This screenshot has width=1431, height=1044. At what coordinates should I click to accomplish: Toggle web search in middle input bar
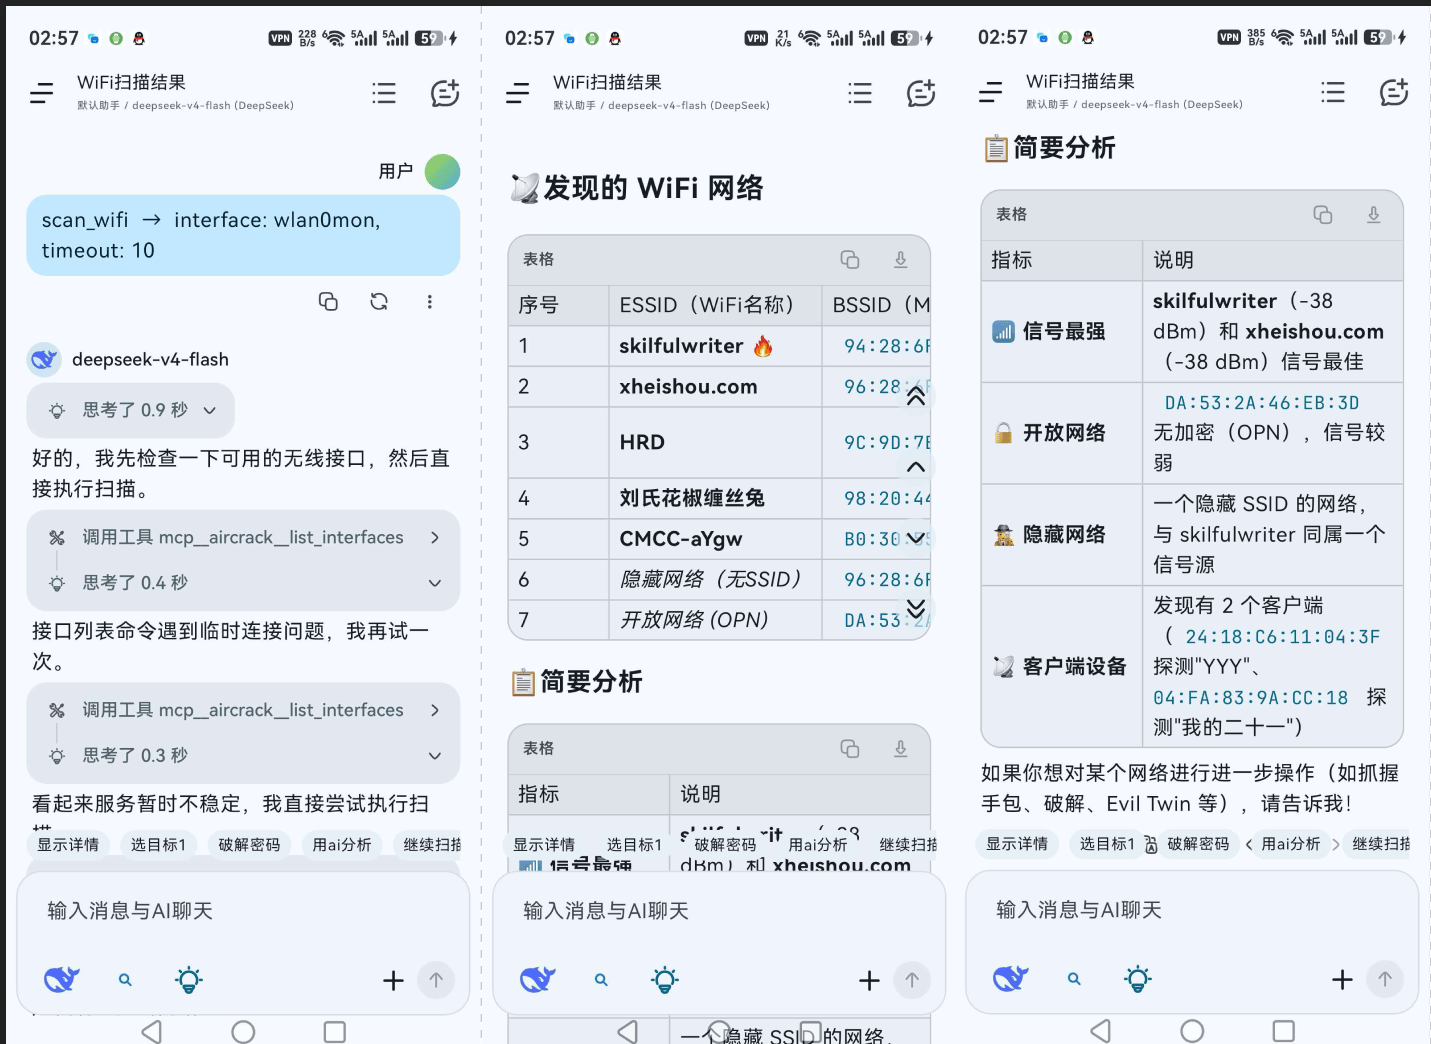pyautogui.click(x=601, y=980)
